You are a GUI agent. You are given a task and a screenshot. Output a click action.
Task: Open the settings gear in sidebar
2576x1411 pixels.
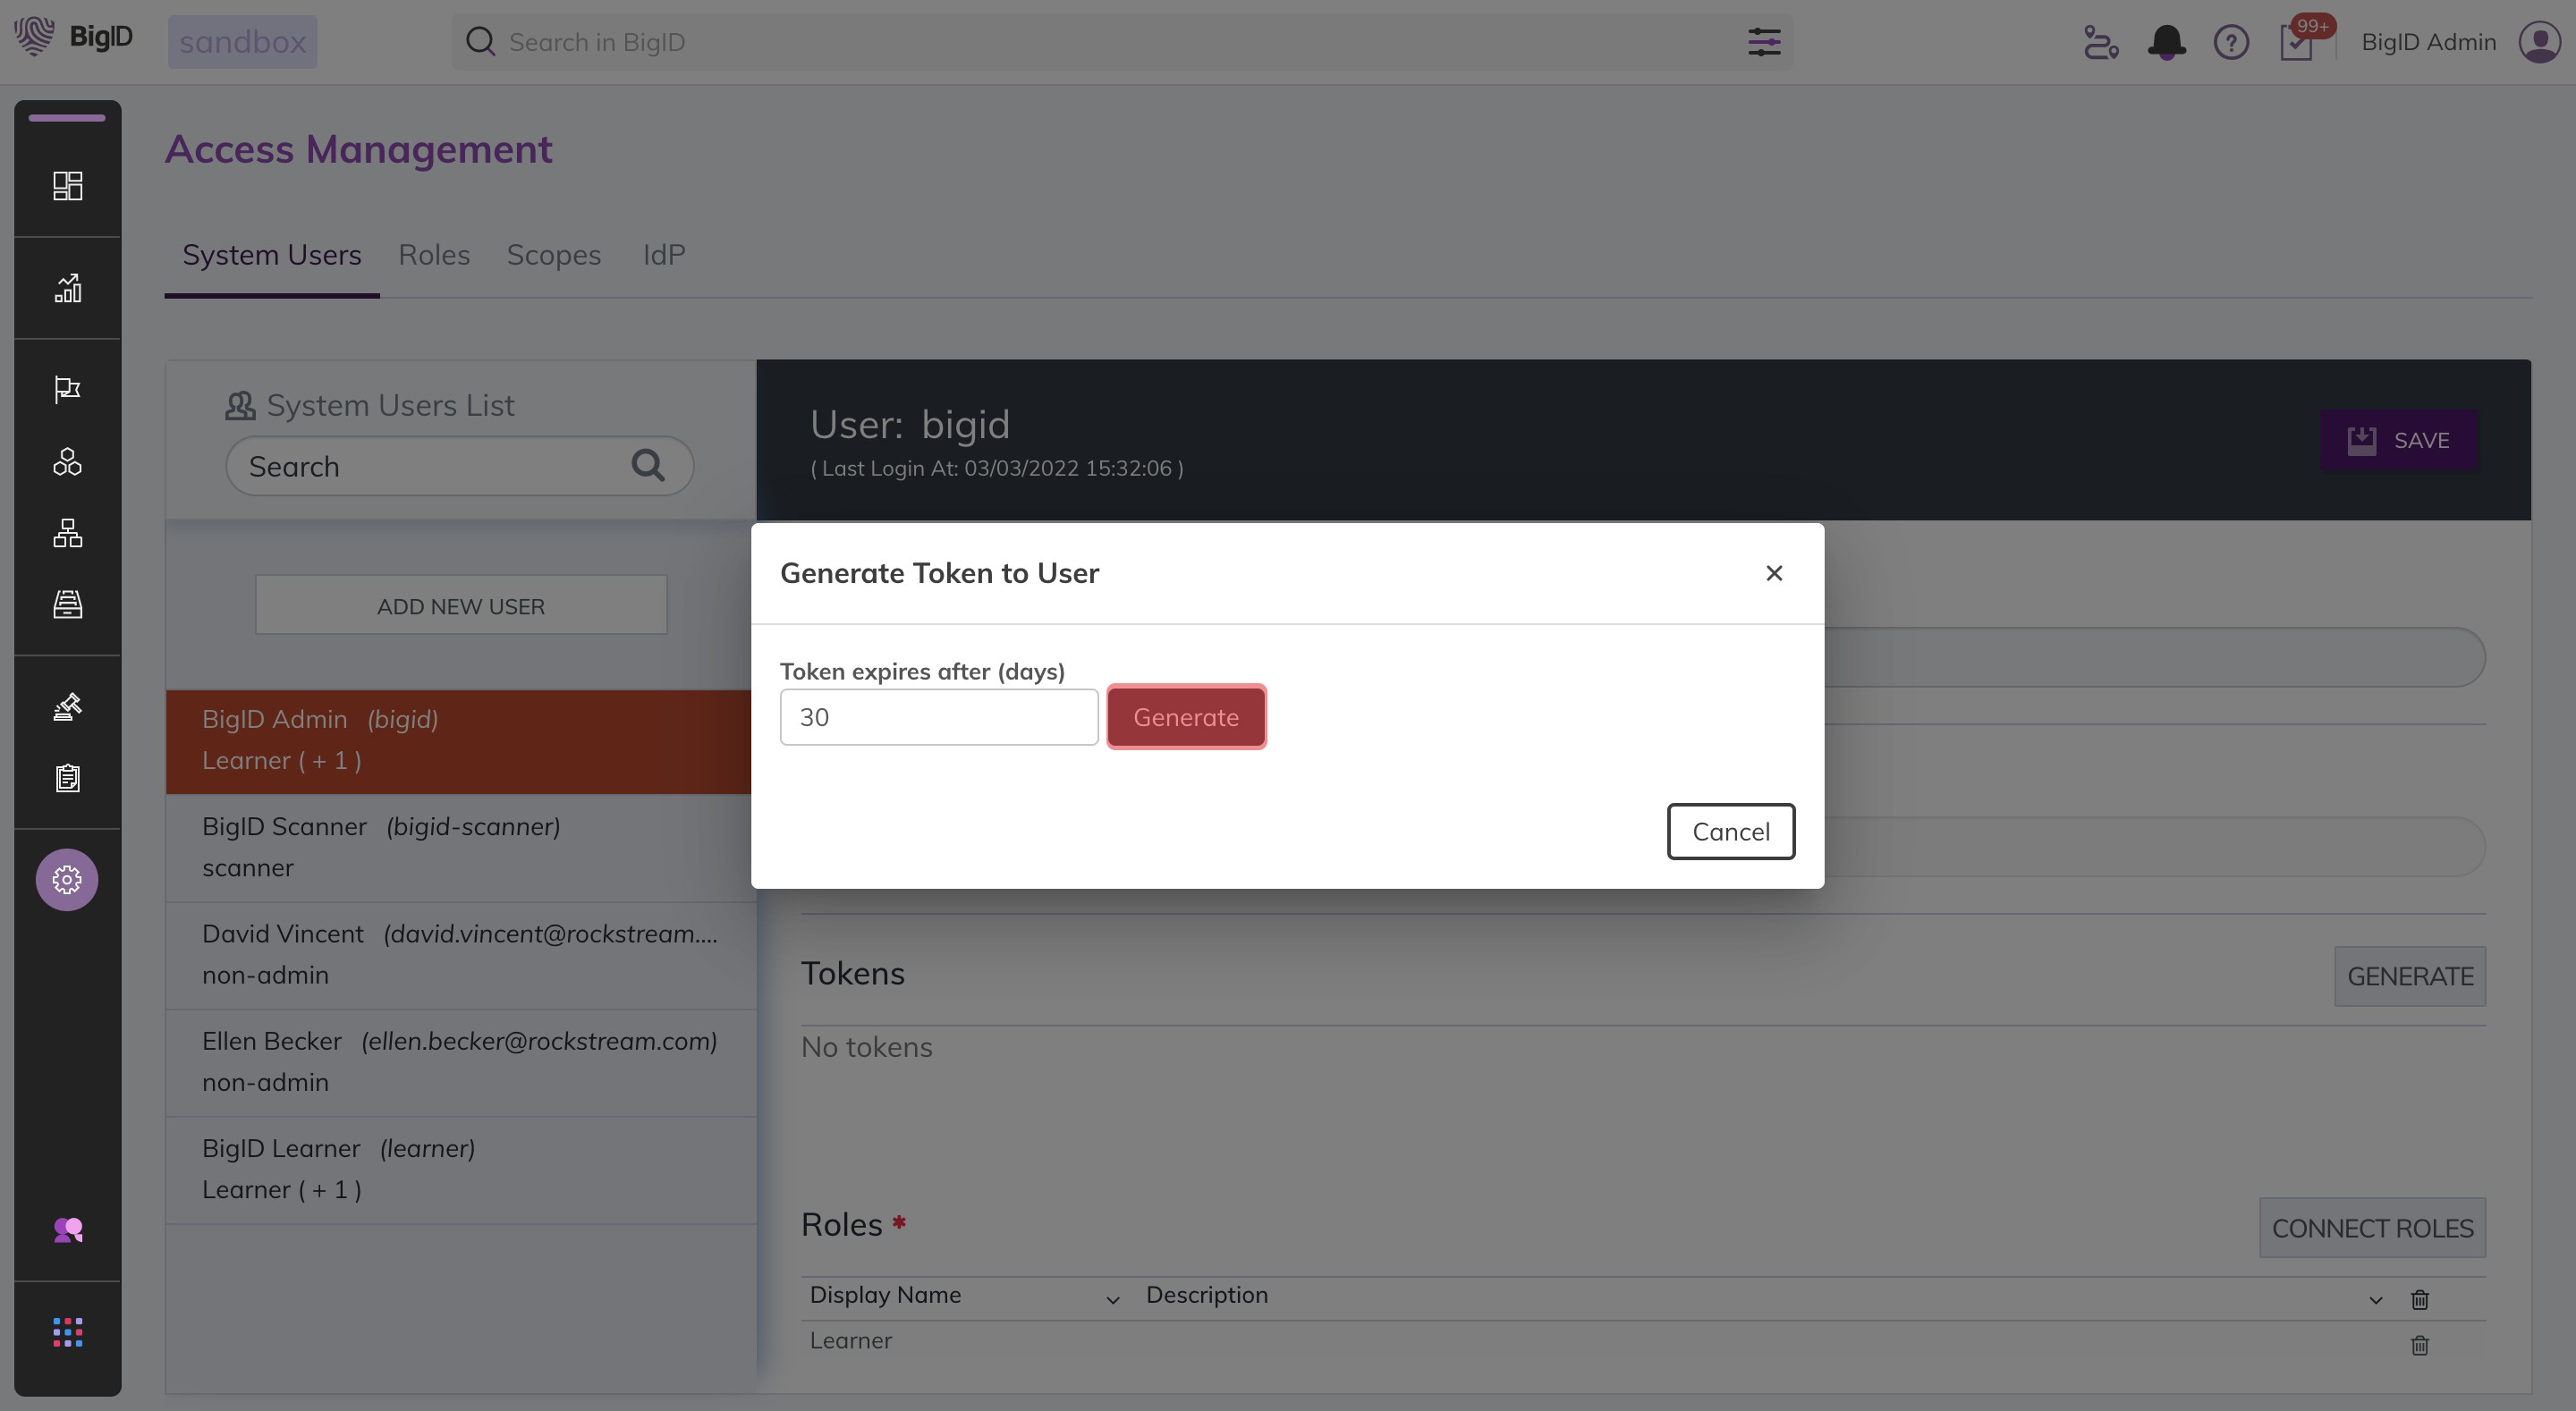pos(67,880)
